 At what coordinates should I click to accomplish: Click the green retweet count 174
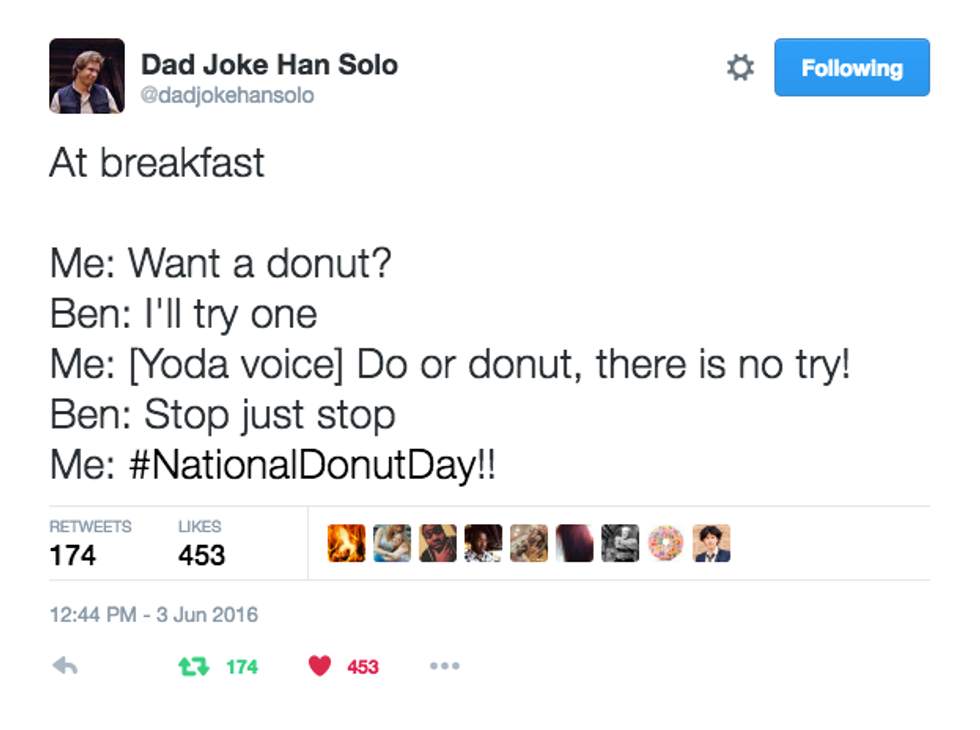pyautogui.click(x=241, y=667)
